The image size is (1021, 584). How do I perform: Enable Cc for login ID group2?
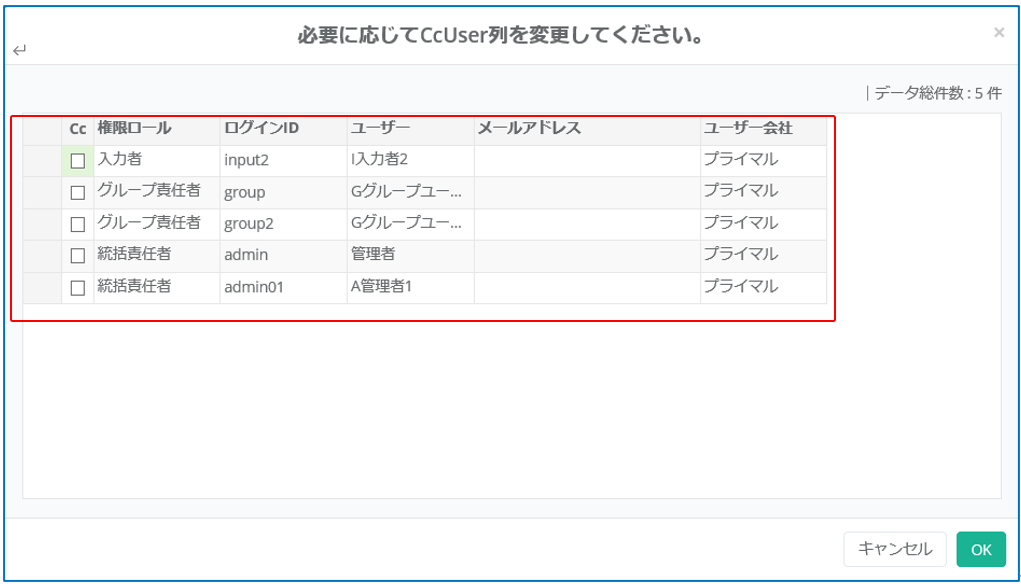(78, 224)
